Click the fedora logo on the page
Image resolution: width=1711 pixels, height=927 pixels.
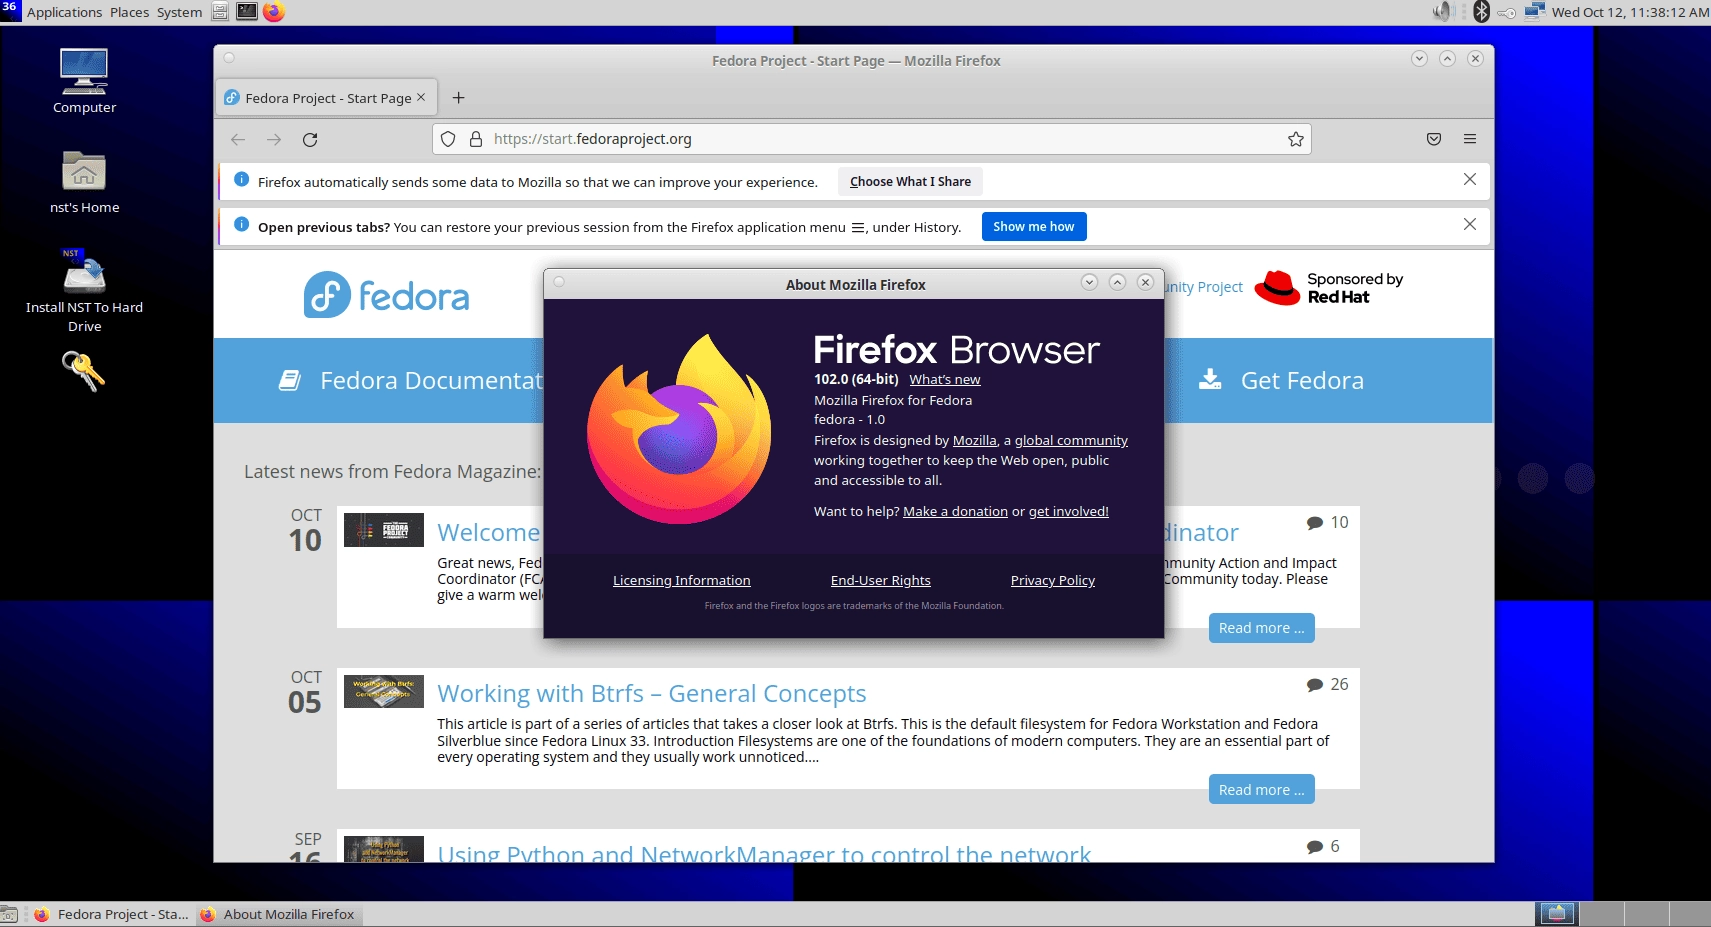[386, 295]
